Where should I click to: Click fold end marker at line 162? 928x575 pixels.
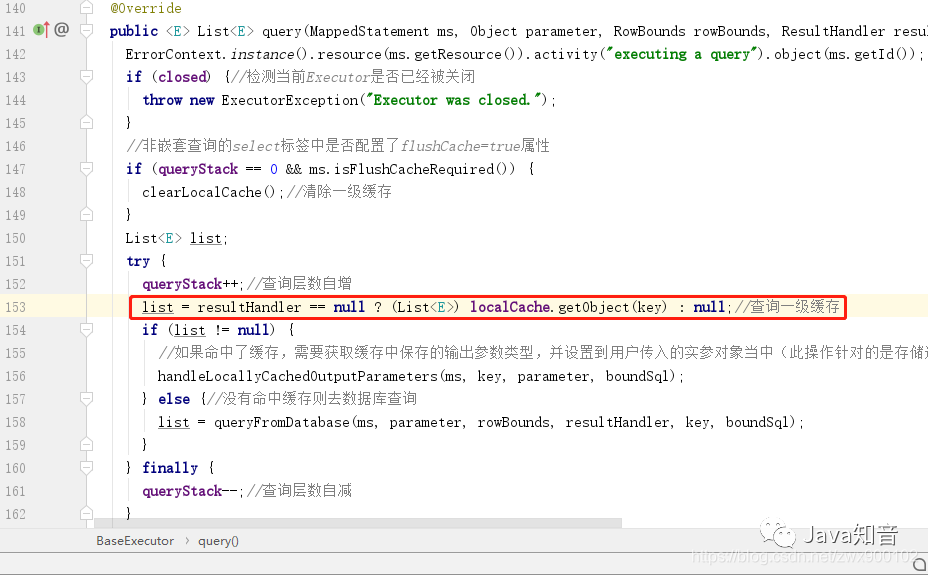coord(86,513)
